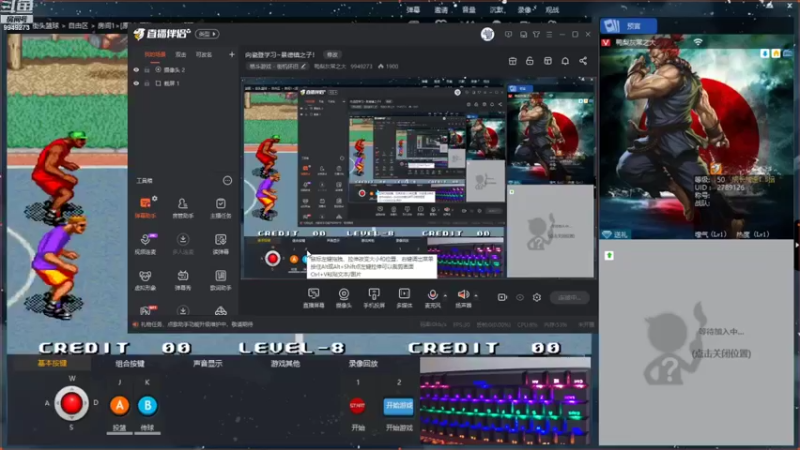This screenshot has height=450, width=800.
Task: Click the 修改 button next to the stream title
Action: pyautogui.click(x=332, y=55)
